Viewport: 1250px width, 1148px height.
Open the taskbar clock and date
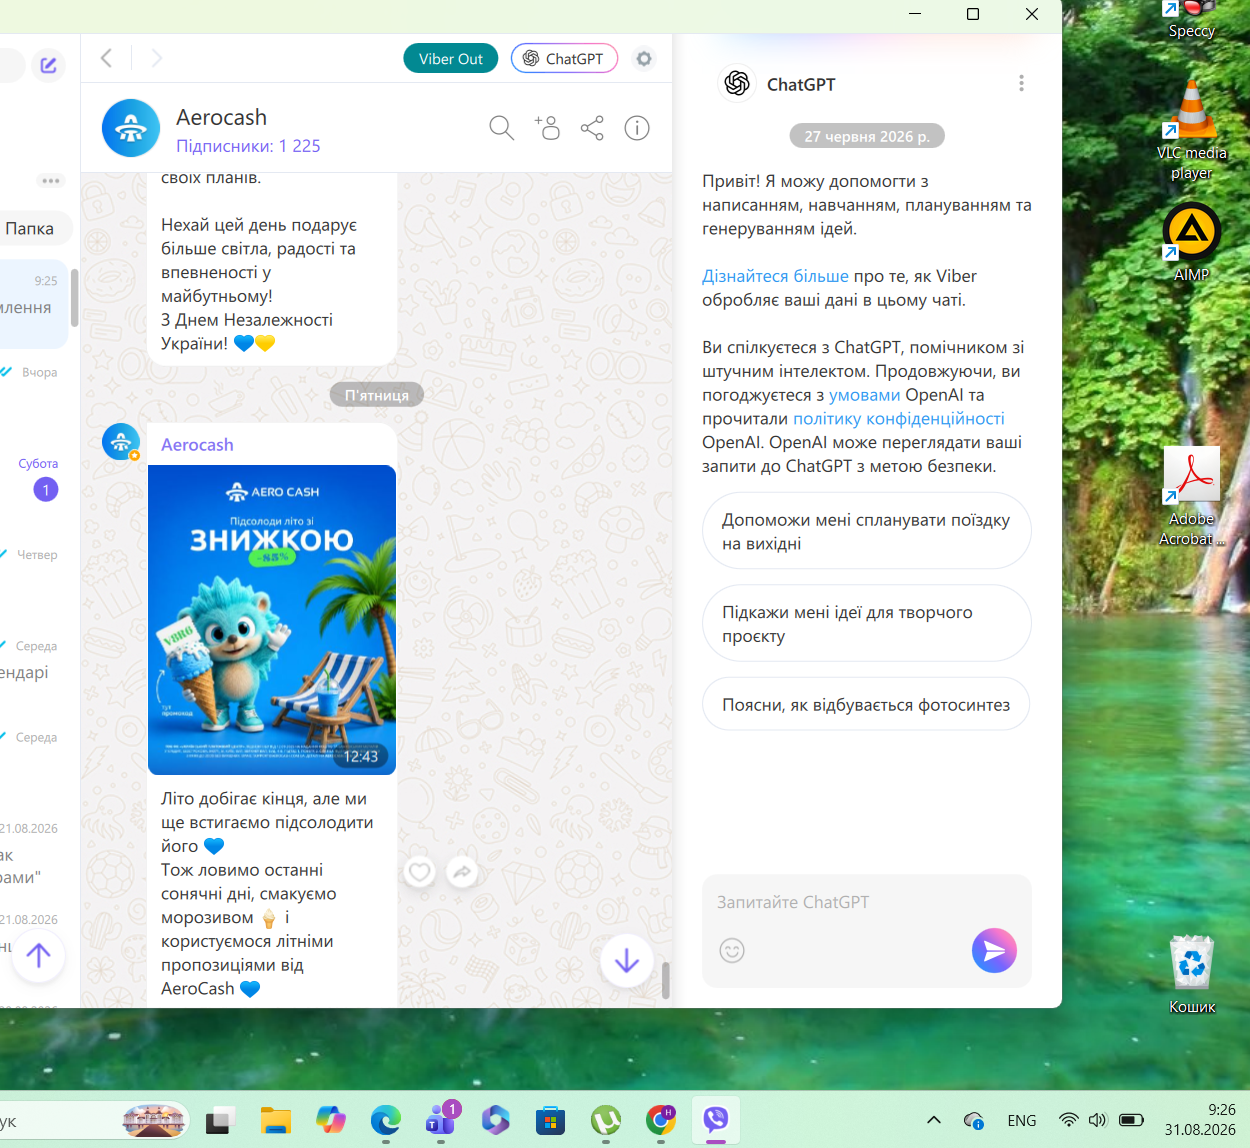(x=1200, y=1120)
